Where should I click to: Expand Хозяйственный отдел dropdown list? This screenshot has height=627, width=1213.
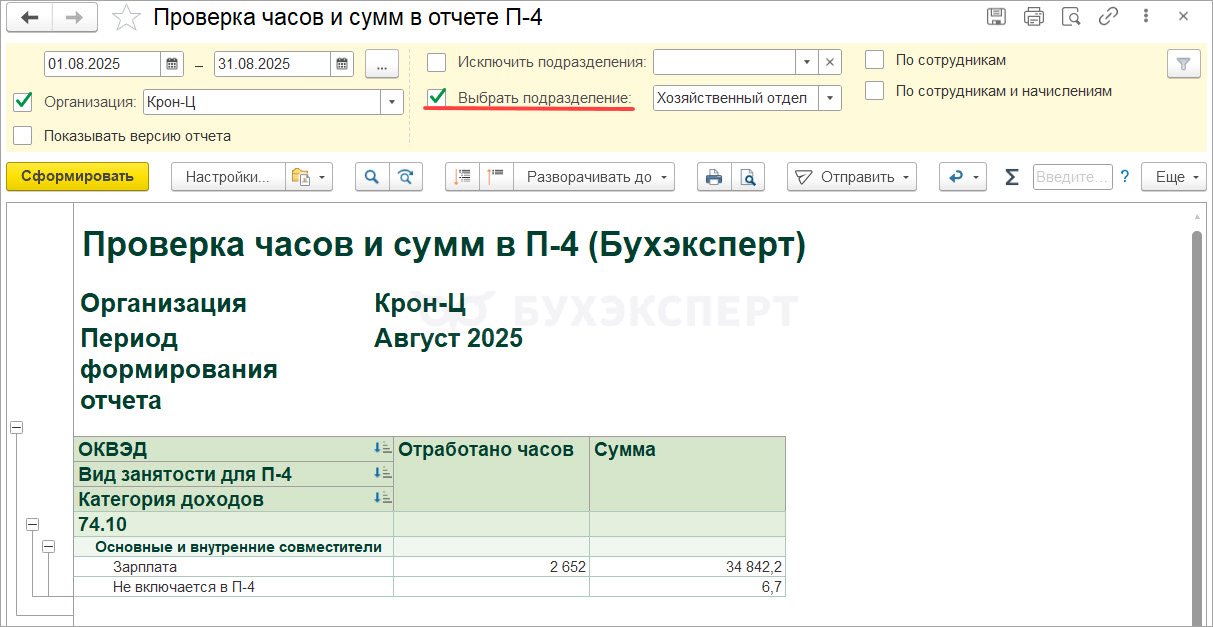click(829, 98)
